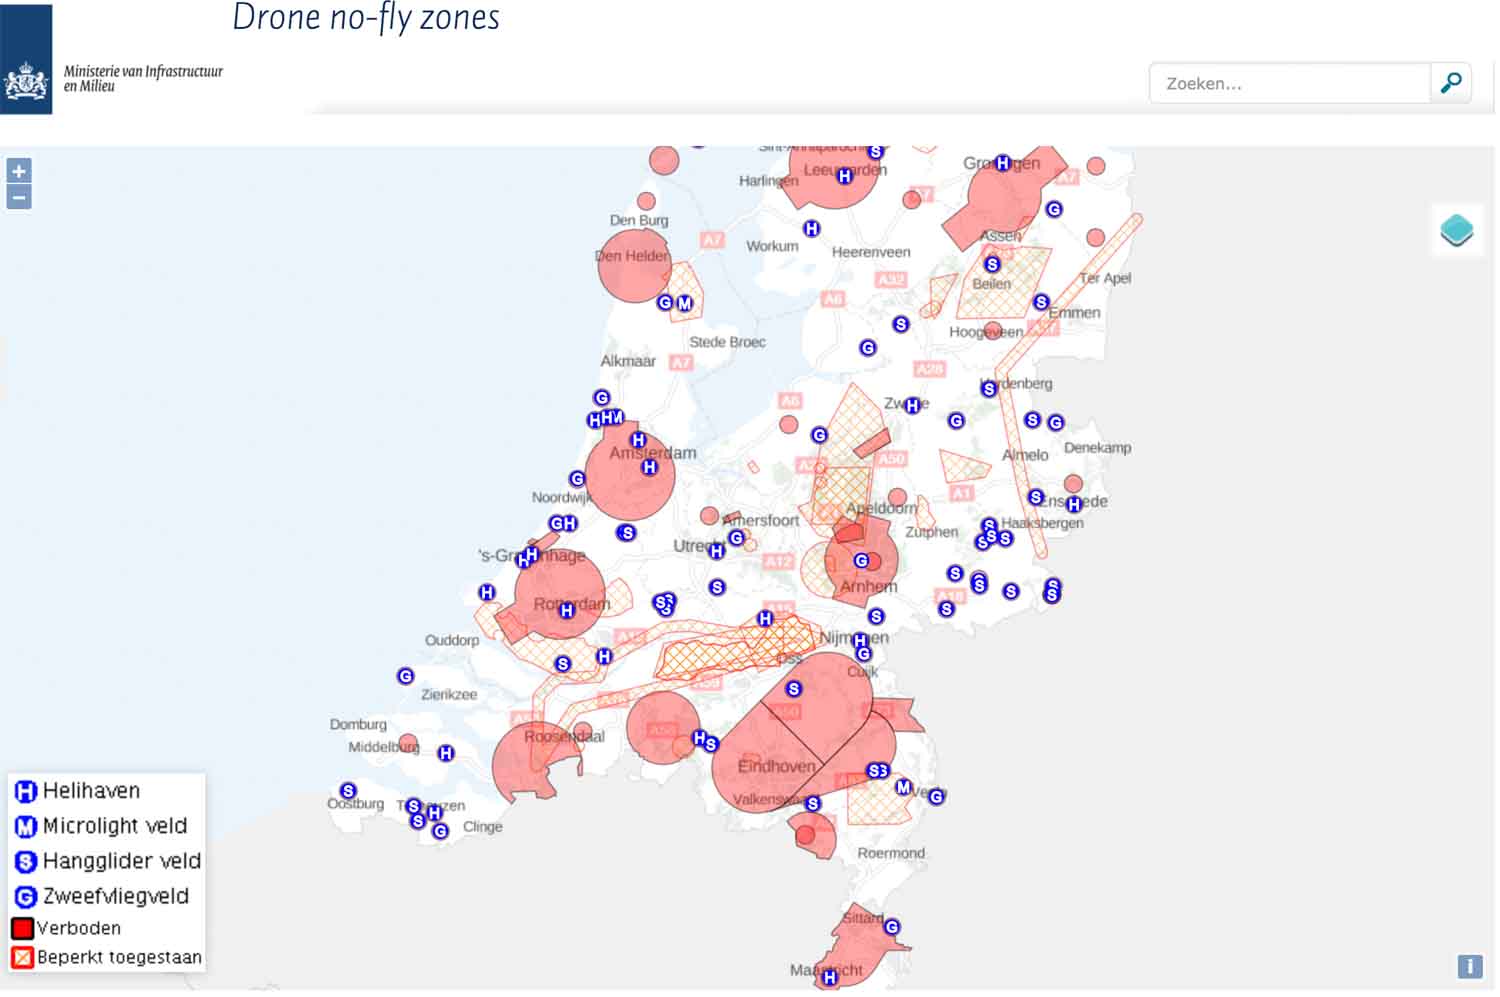
Task: Click the S marker at Emmen
Action: pyautogui.click(x=1041, y=302)
